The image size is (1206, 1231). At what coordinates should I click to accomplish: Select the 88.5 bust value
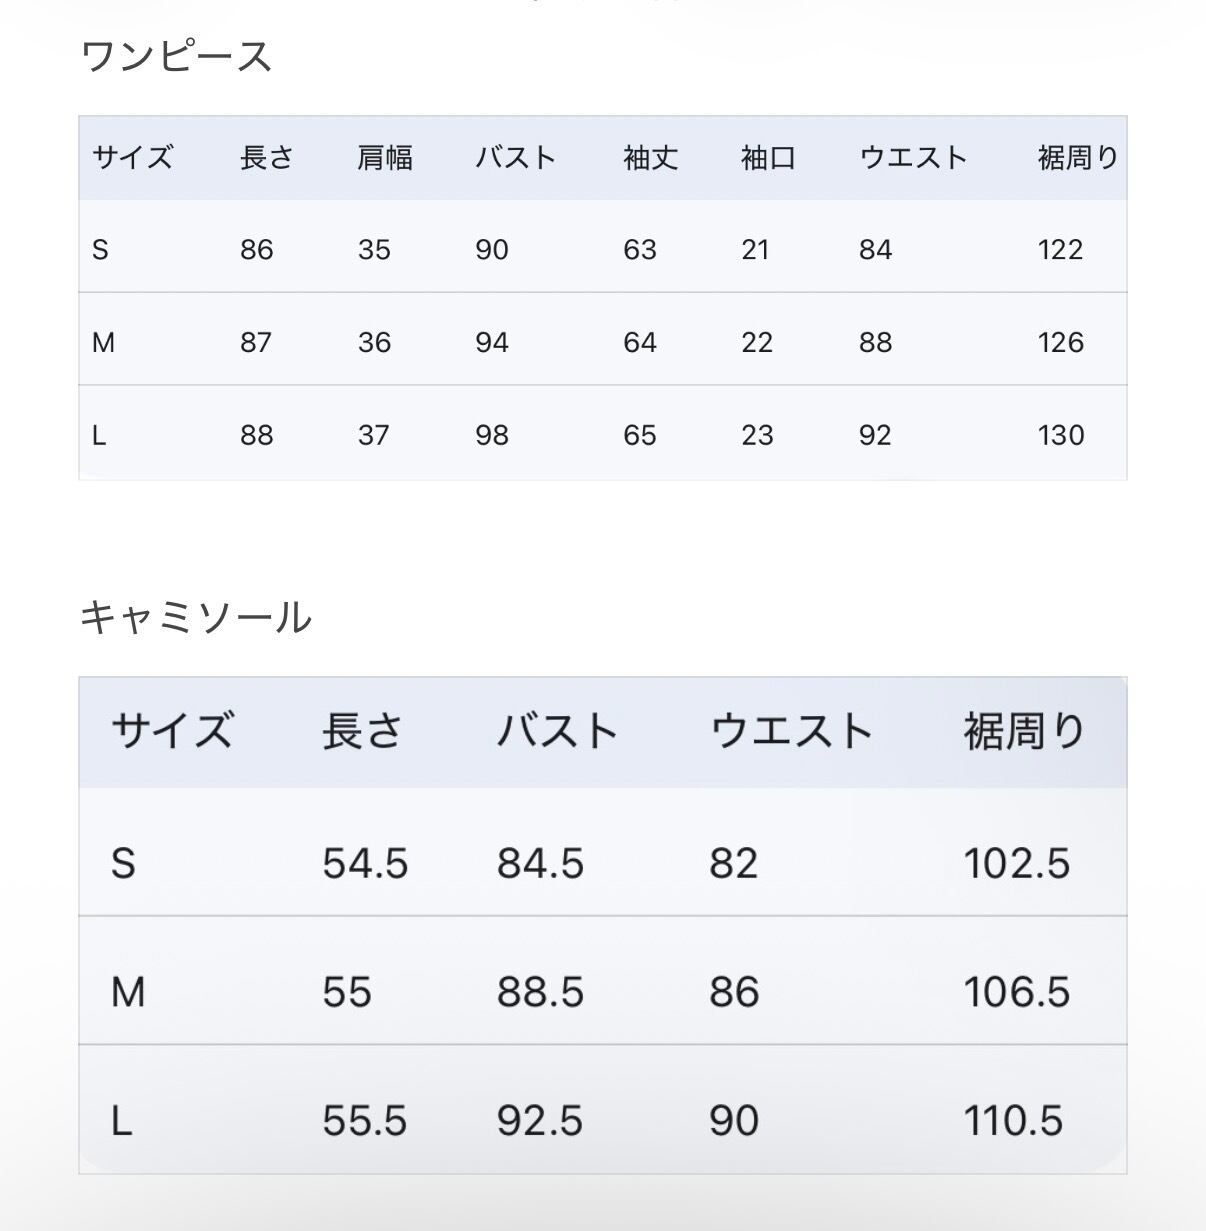[x=540, y=992]
